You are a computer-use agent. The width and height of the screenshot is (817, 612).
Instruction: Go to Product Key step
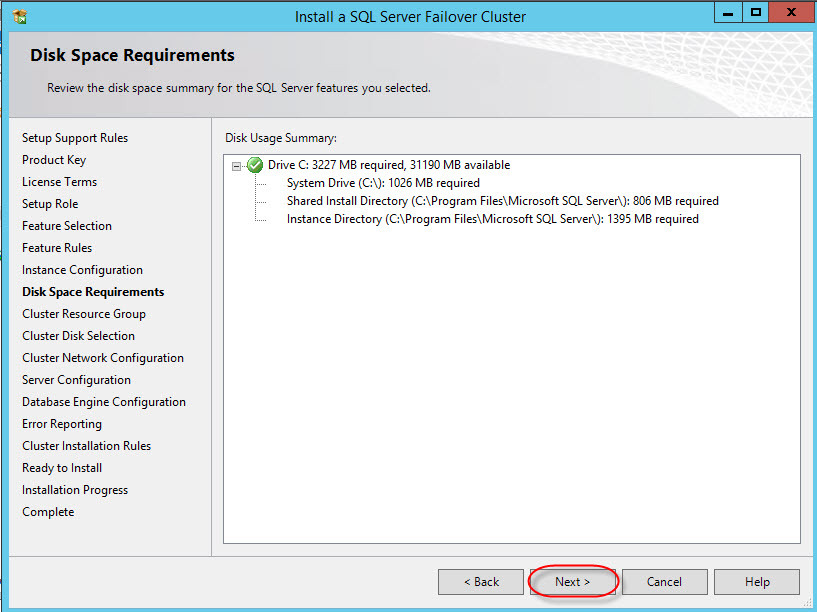click(x=54, y=160)
